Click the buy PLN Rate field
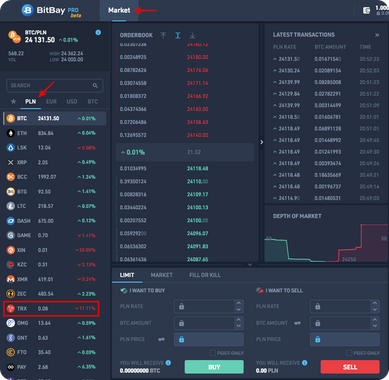Screen dimensions: 389x380 coord(205,306)
